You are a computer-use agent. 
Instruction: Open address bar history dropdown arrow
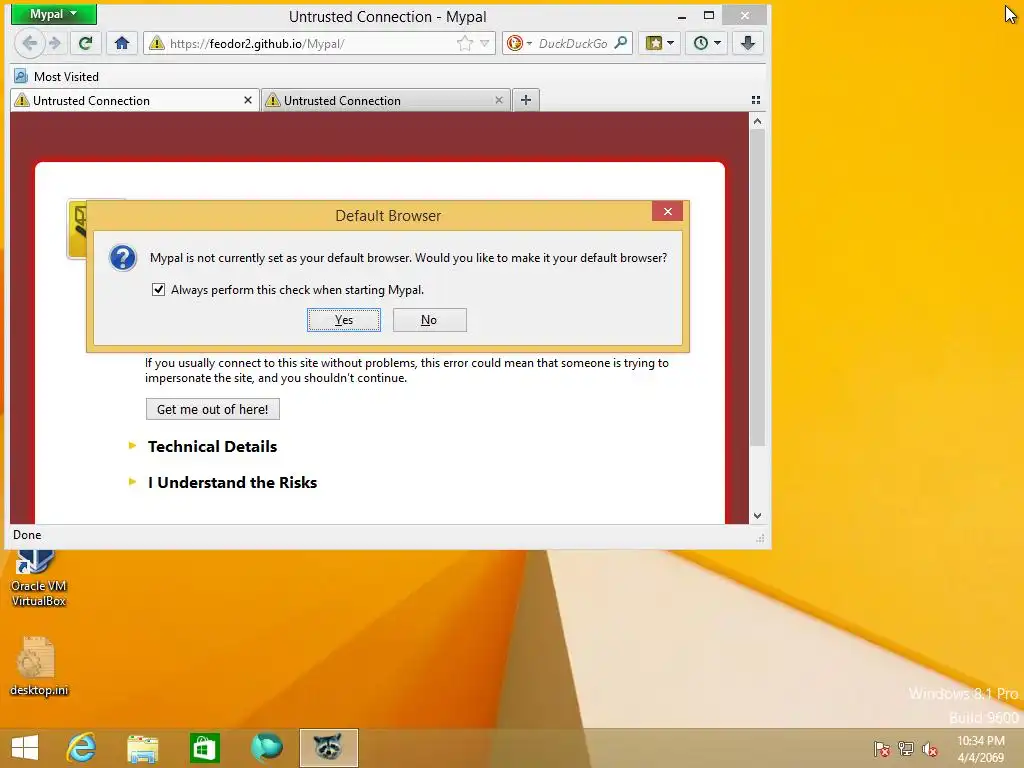coord(485,43)
